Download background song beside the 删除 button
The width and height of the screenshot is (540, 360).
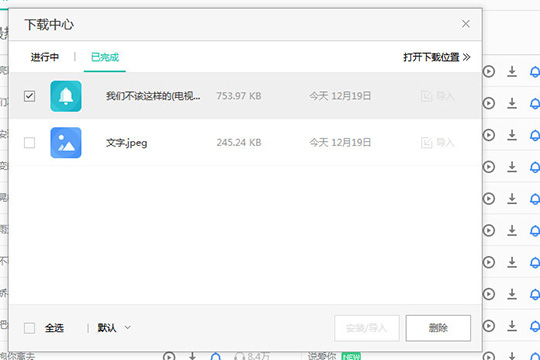[x=512, y=326]
